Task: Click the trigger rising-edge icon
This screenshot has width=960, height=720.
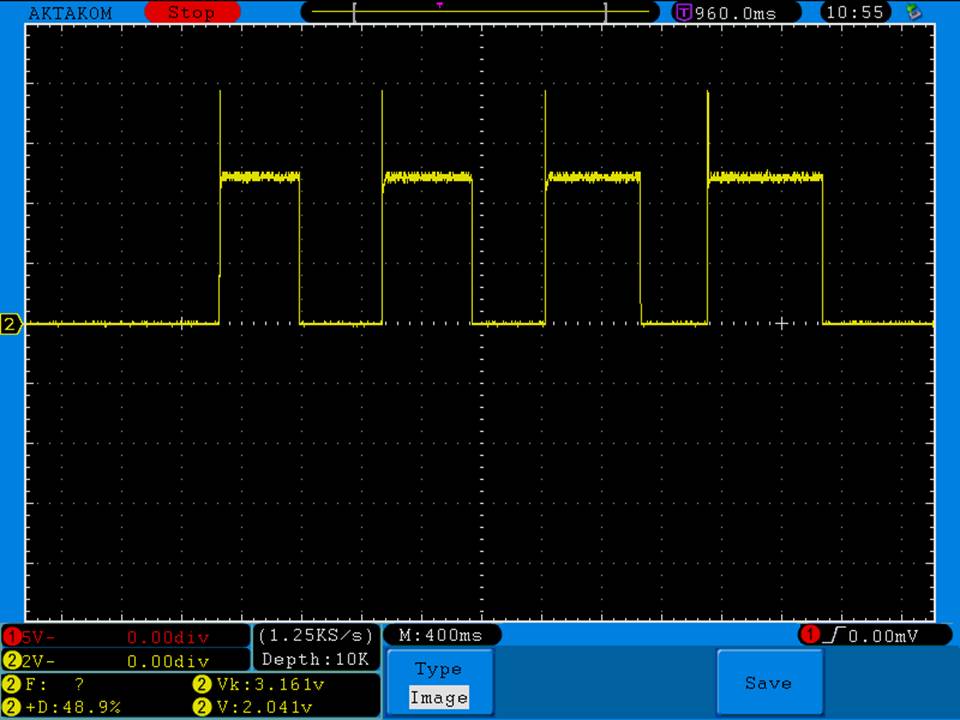Action: pos(832,635)
